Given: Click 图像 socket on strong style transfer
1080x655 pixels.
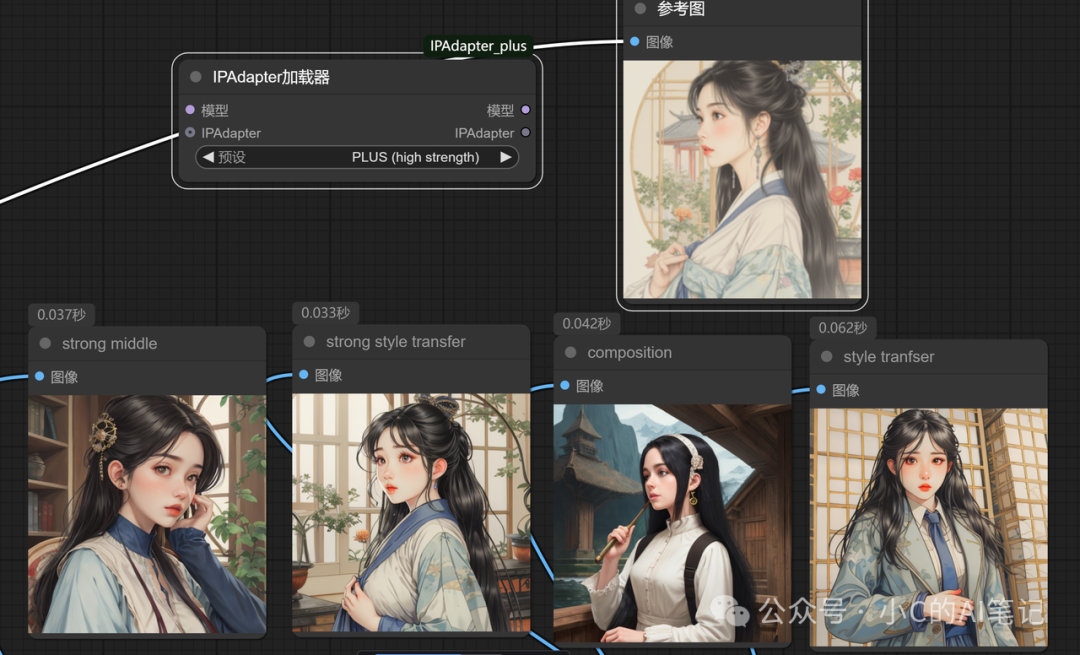Looking at the screenshot, I should pos(304,375).
